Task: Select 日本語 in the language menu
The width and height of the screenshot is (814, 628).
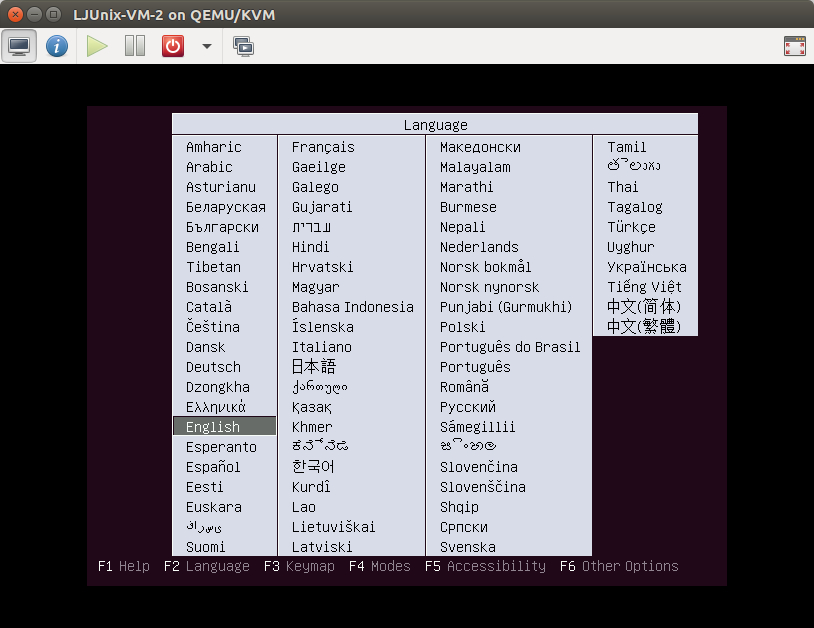Action: tap(313, 366)
